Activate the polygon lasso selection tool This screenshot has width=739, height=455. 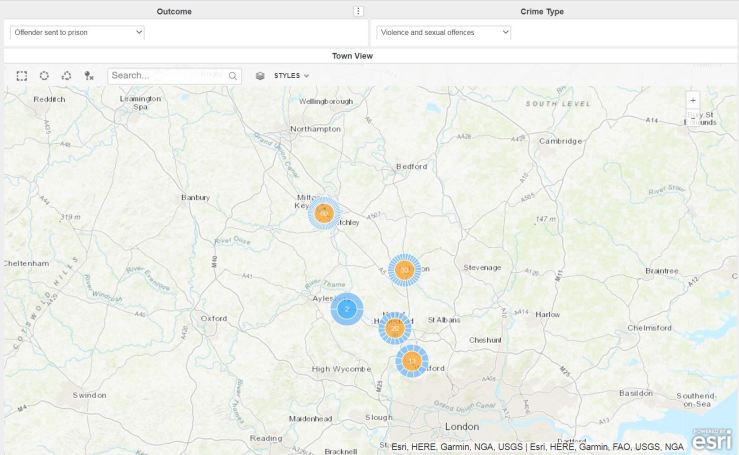tap(66, 76)
